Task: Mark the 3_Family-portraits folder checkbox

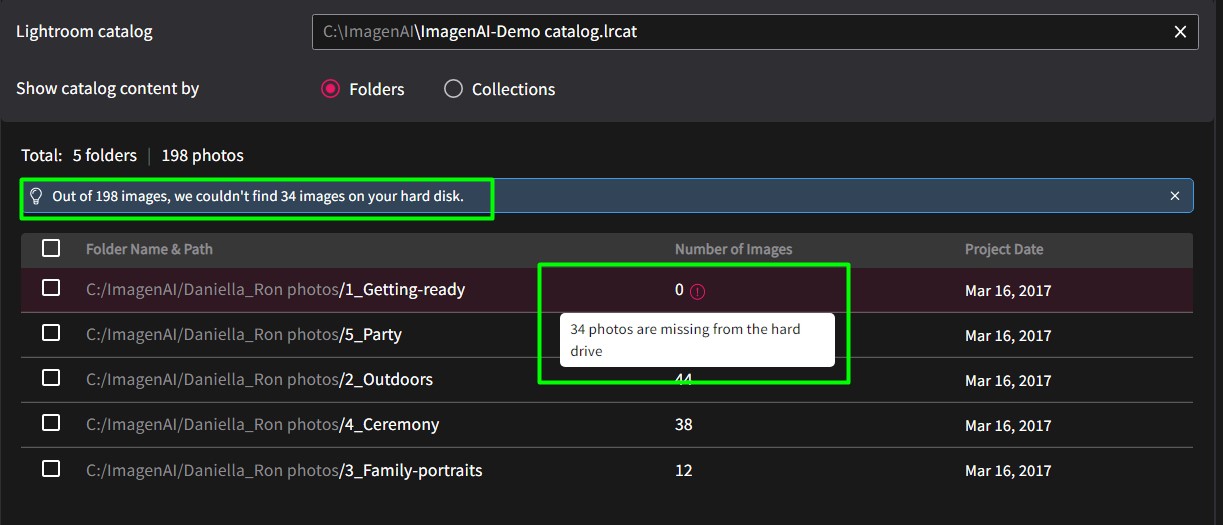Action: click(x=51, y=469)
